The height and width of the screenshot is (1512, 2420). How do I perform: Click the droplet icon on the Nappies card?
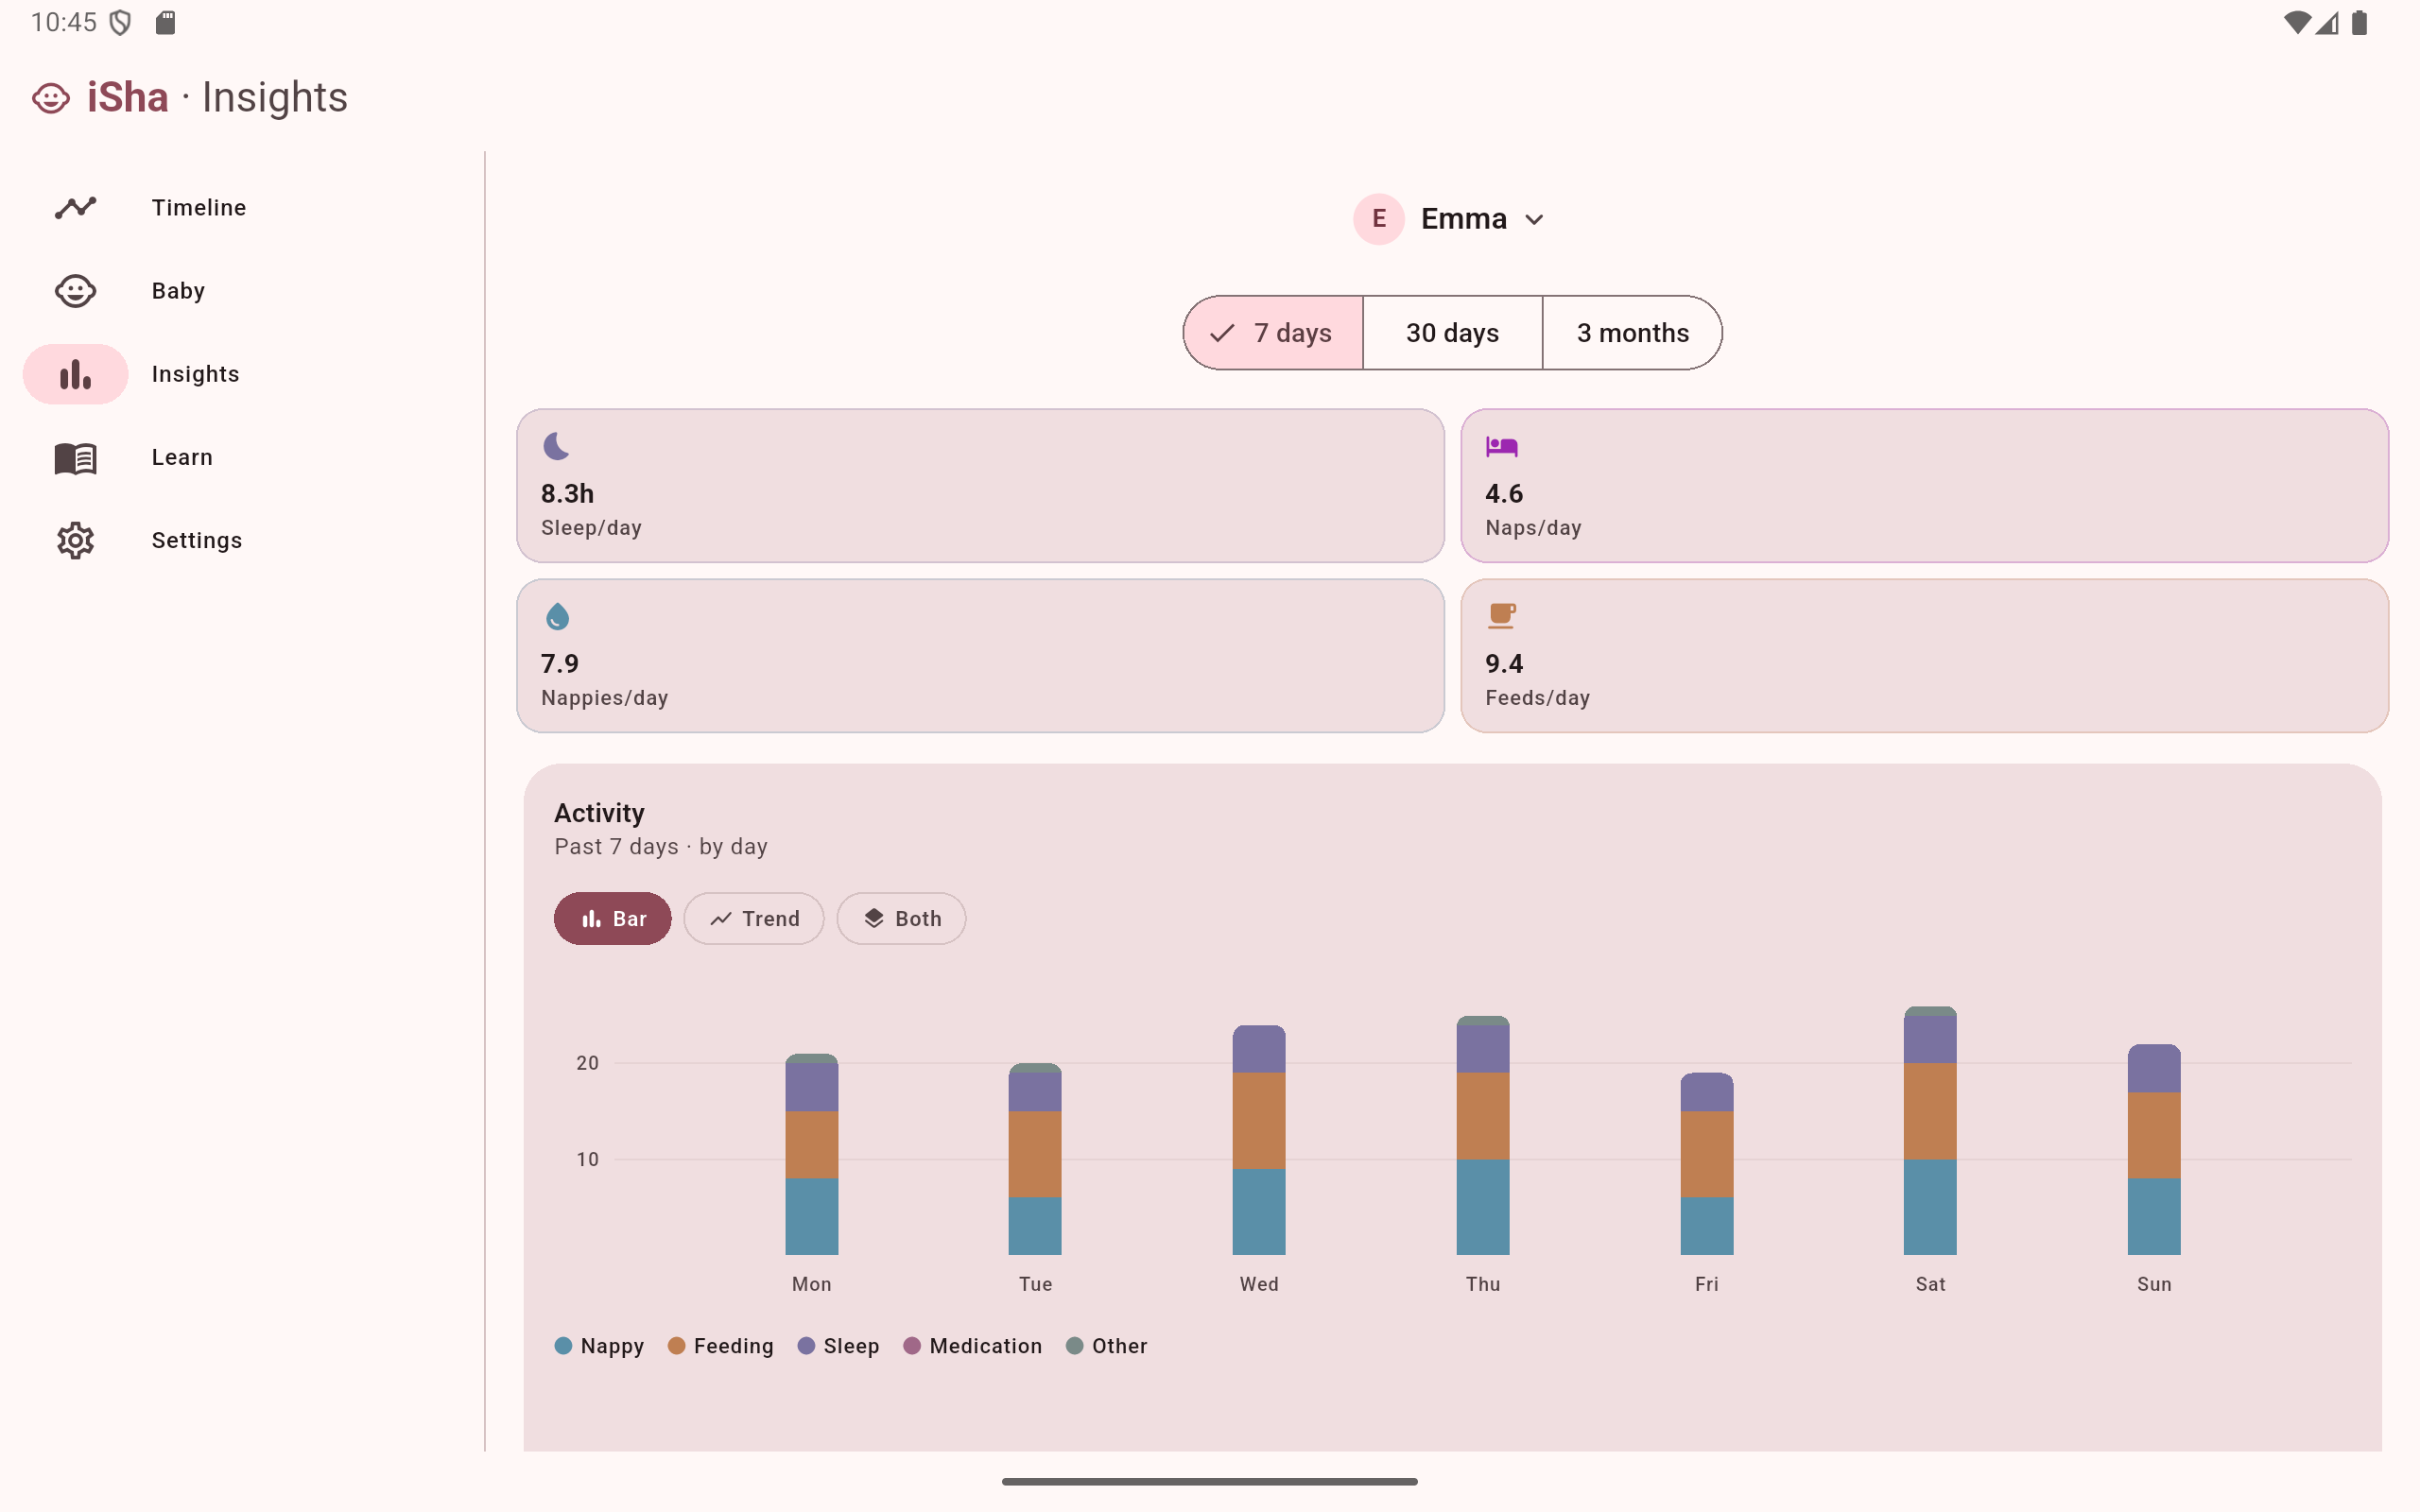coord(557,616)
